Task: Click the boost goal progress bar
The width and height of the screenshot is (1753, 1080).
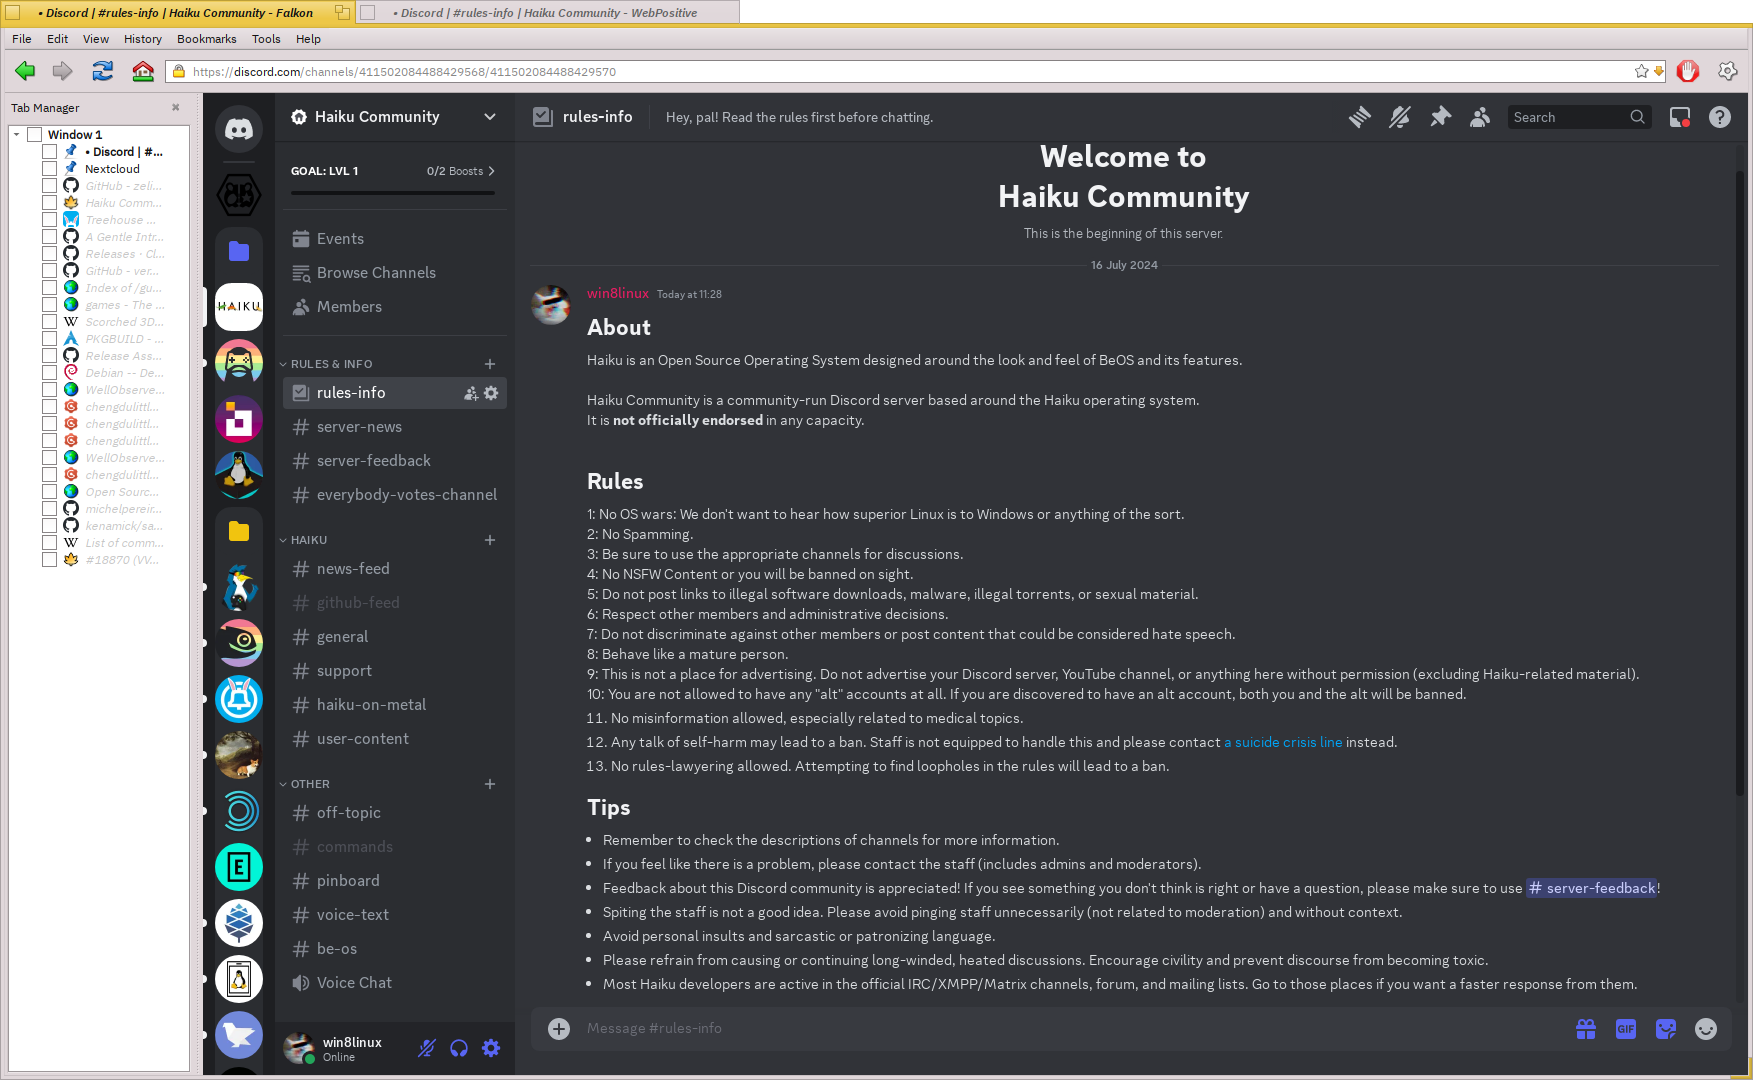Action: pyautogui.click(x=393, y=193)
